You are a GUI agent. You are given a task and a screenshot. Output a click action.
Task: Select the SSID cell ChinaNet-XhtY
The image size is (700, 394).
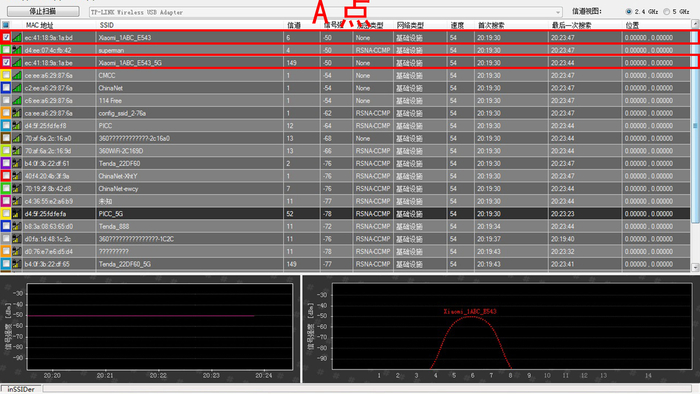[x=118, y=176]
